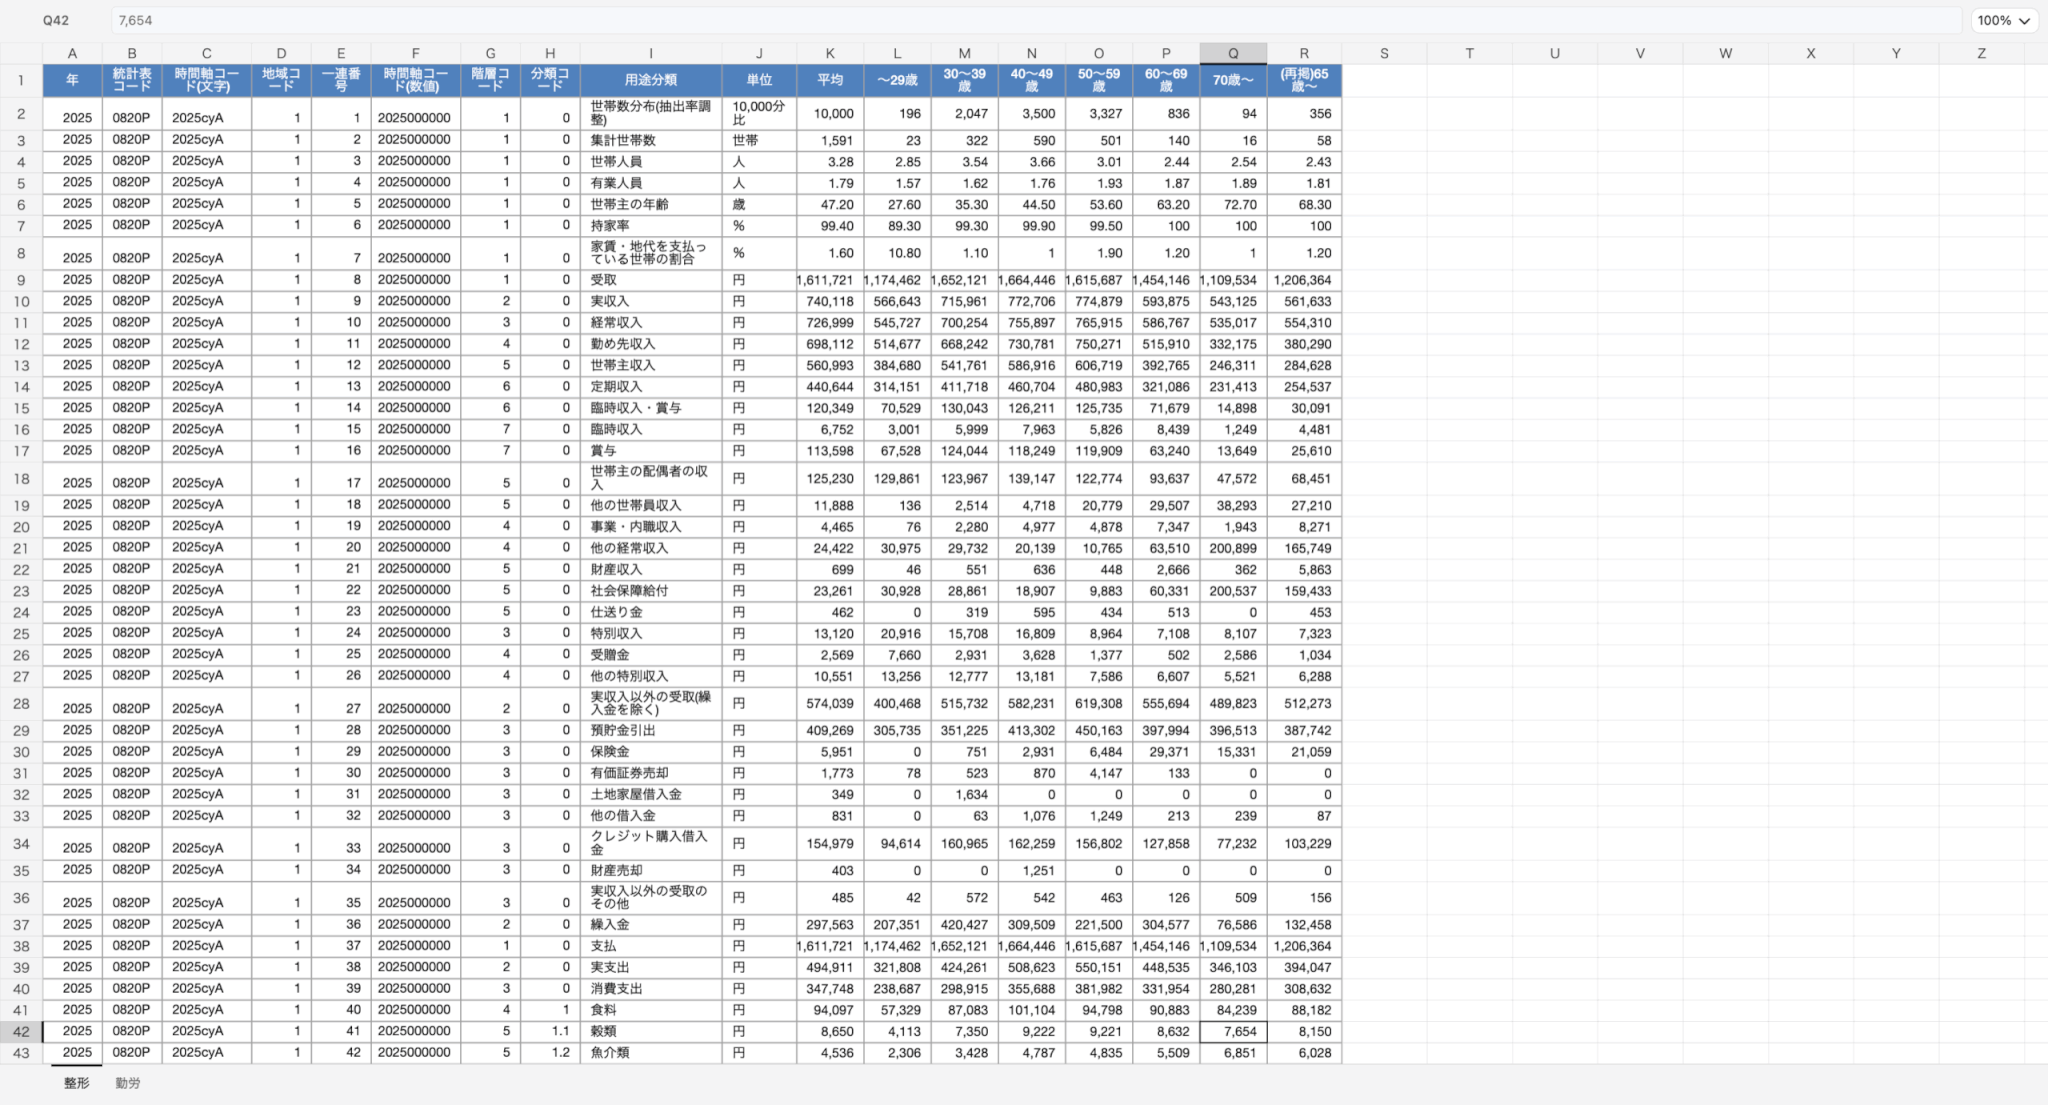This screenshot has height=1105, width=2048.
Task: Click the (再掲)65歳～ header cell
Action: [x=1304, y=80]
